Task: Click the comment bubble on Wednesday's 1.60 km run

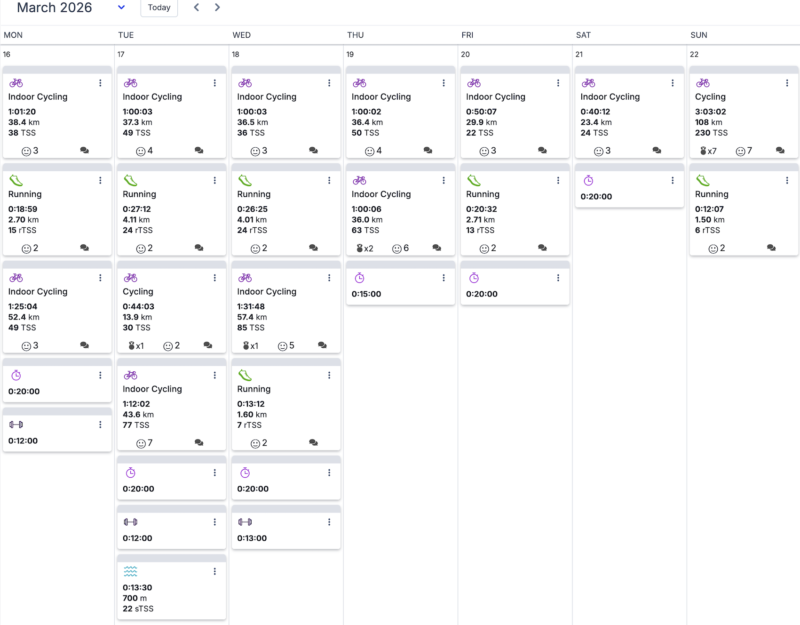Action: (313, 443)
